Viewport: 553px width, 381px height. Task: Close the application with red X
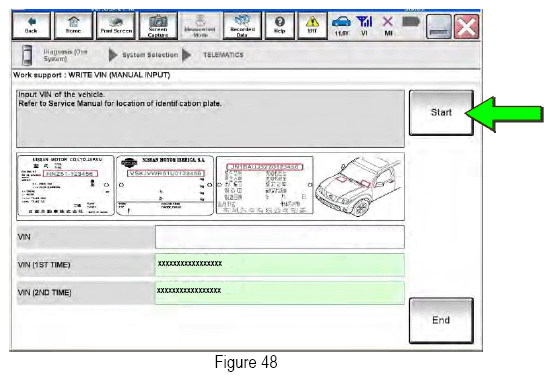(x=467, y=26)
